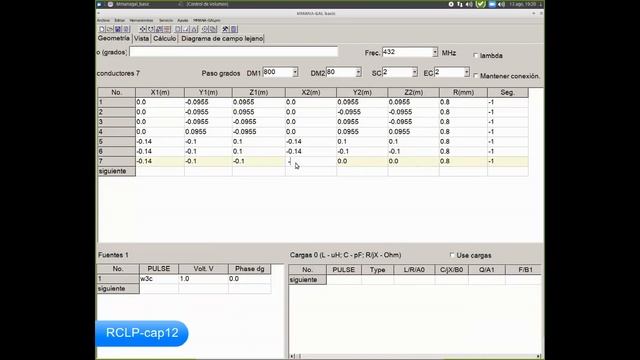This screenshot has height=360, width=640.
Task: Click row 7 Y2 cell 0.0
Action: pos(362,162)
